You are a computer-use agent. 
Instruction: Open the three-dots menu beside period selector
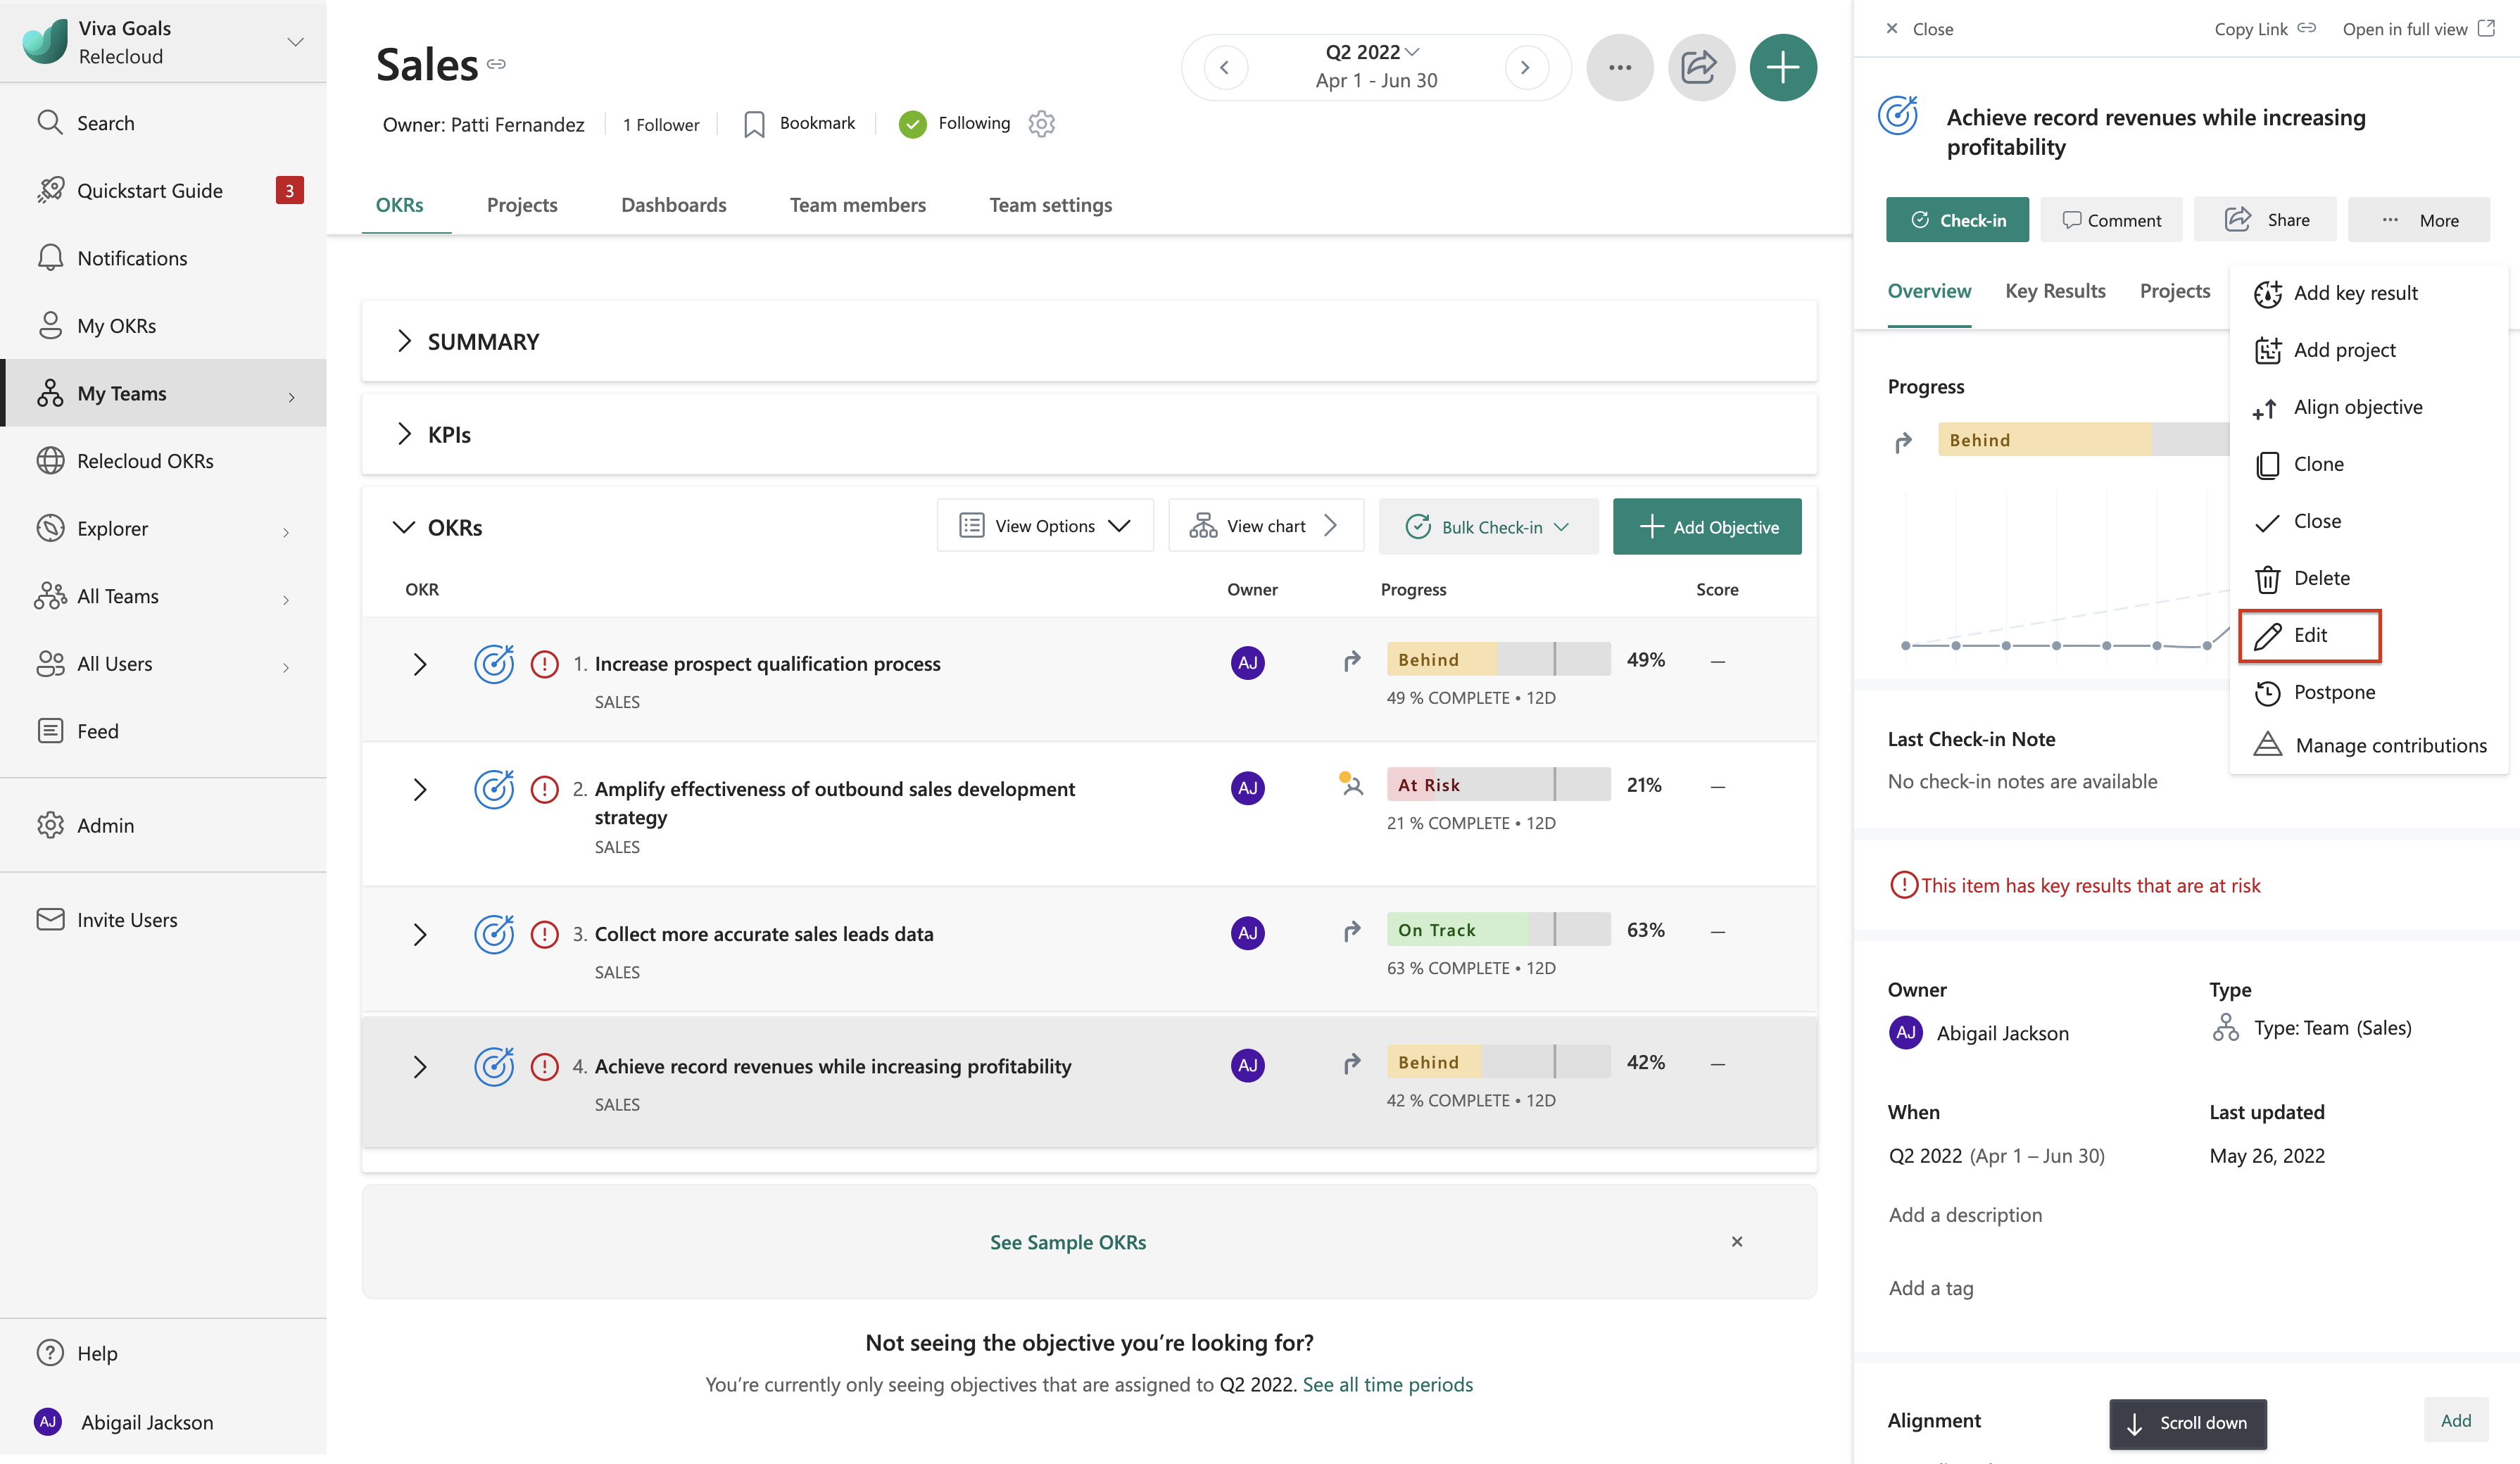click(1619, 68)
